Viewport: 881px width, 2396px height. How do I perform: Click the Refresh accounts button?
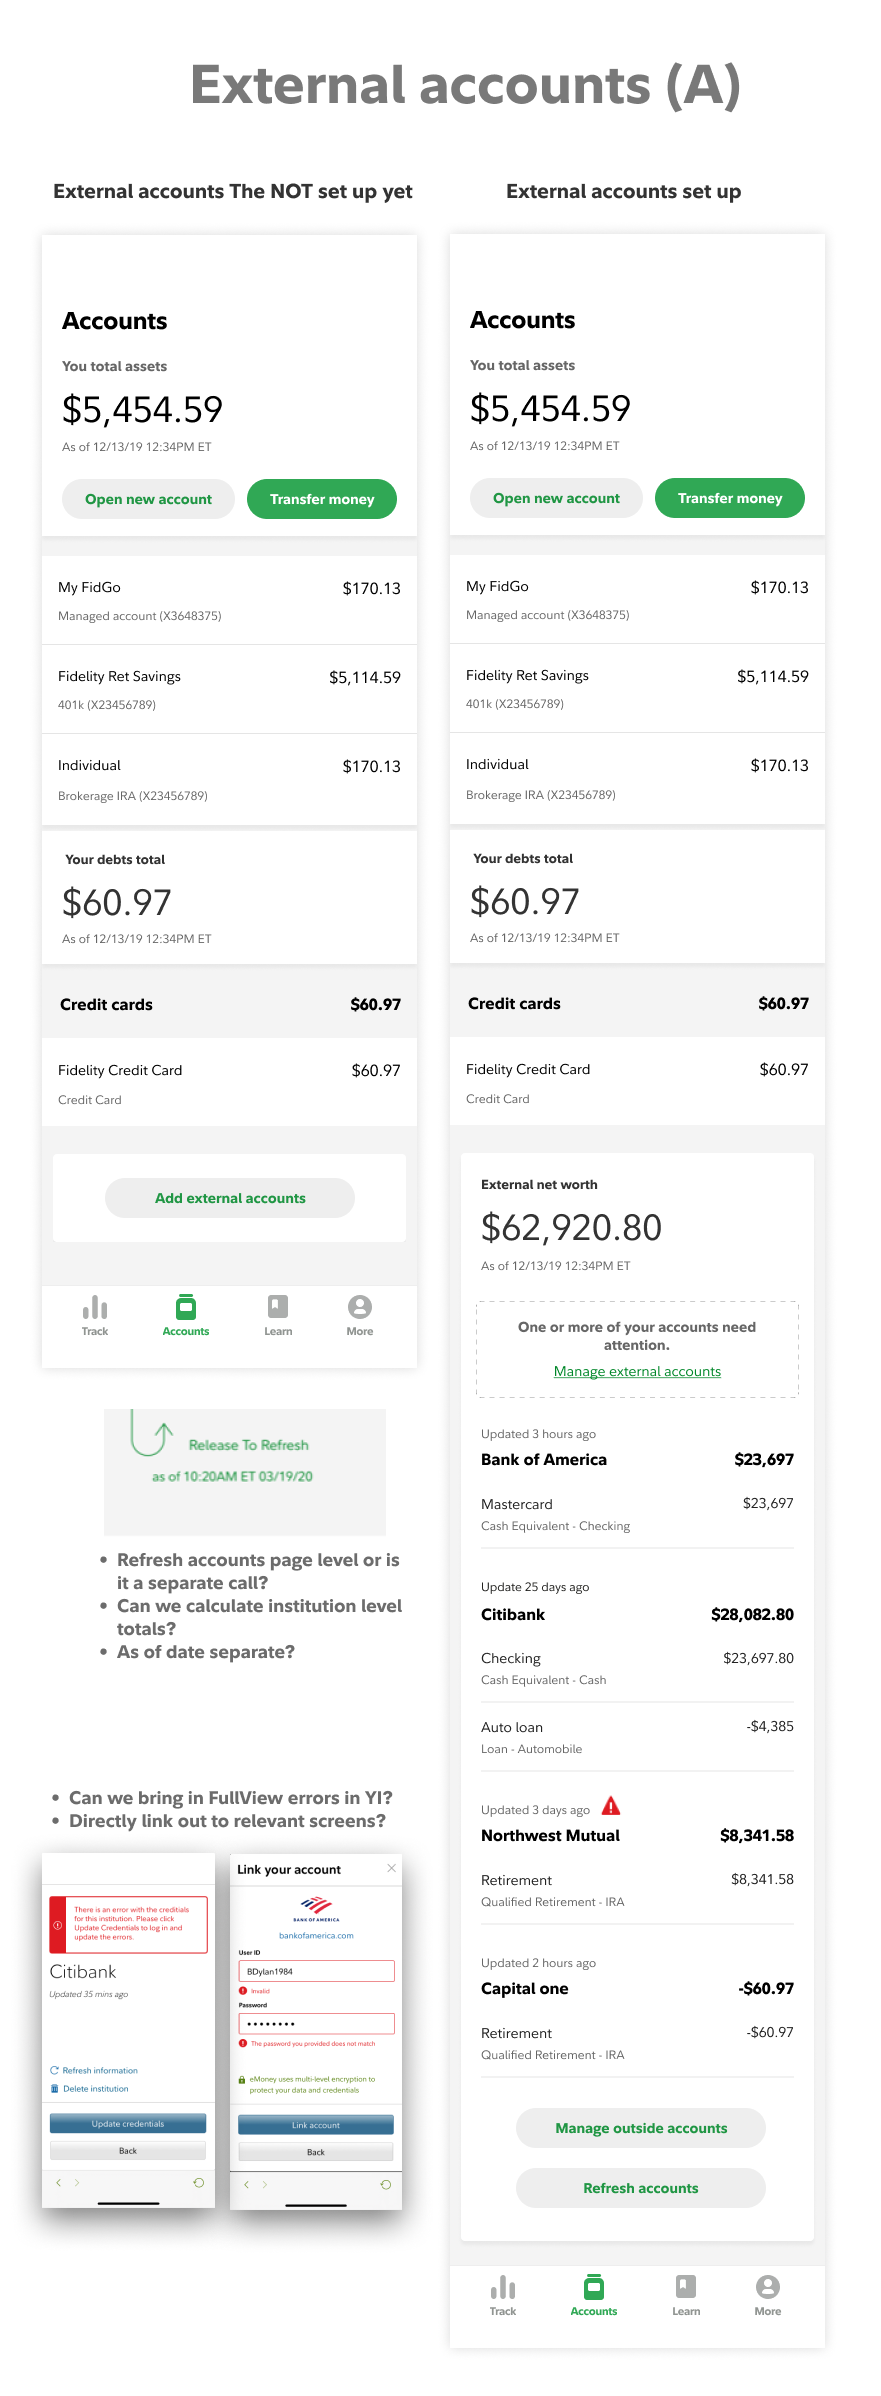coord(641,2188)
